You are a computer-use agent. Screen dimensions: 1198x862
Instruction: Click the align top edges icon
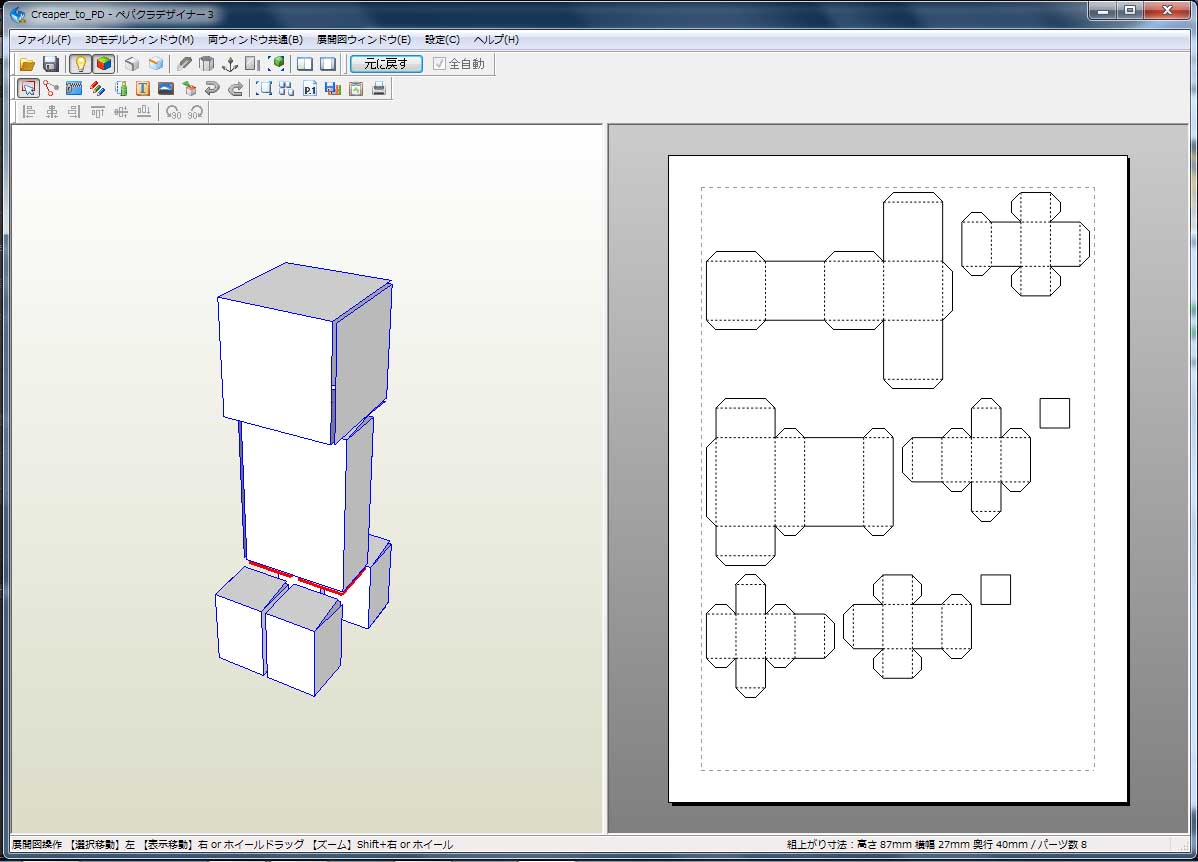point(98,112)
